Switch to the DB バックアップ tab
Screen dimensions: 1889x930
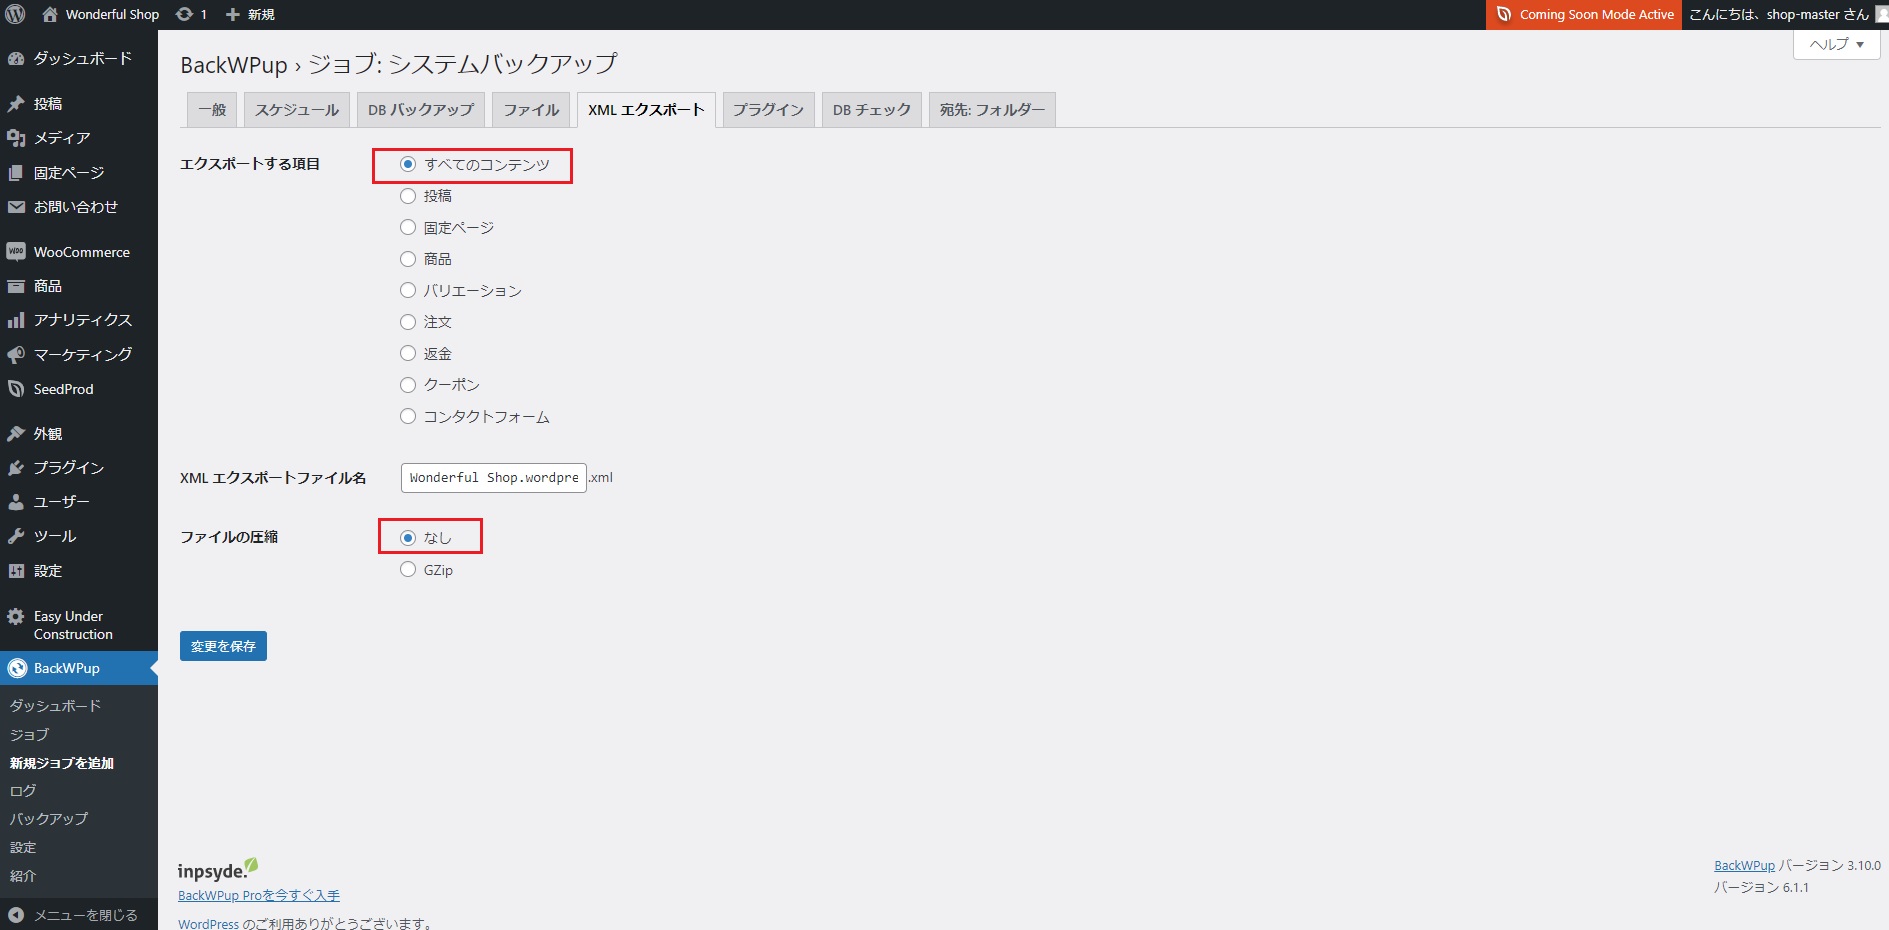(x=420, y=110)
